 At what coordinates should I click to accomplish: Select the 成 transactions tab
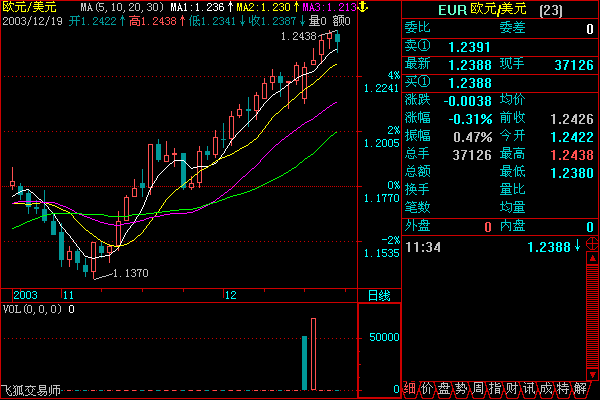pos(546,389)
